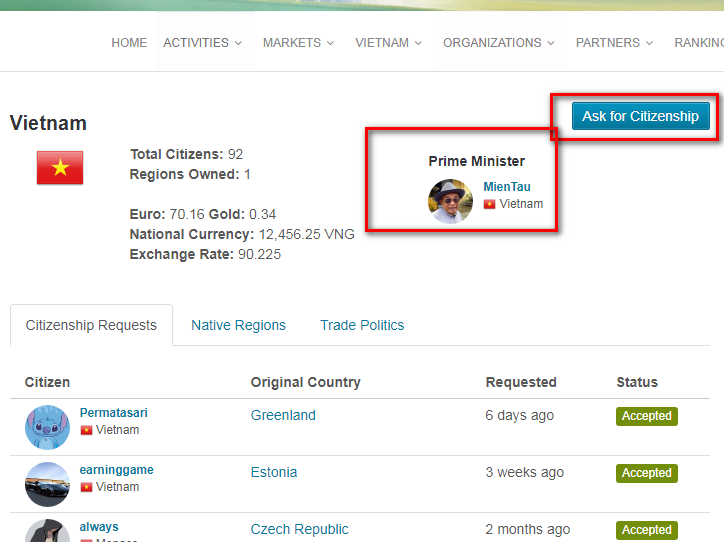Switch to the Trade Politics tab

click(362, 325)
